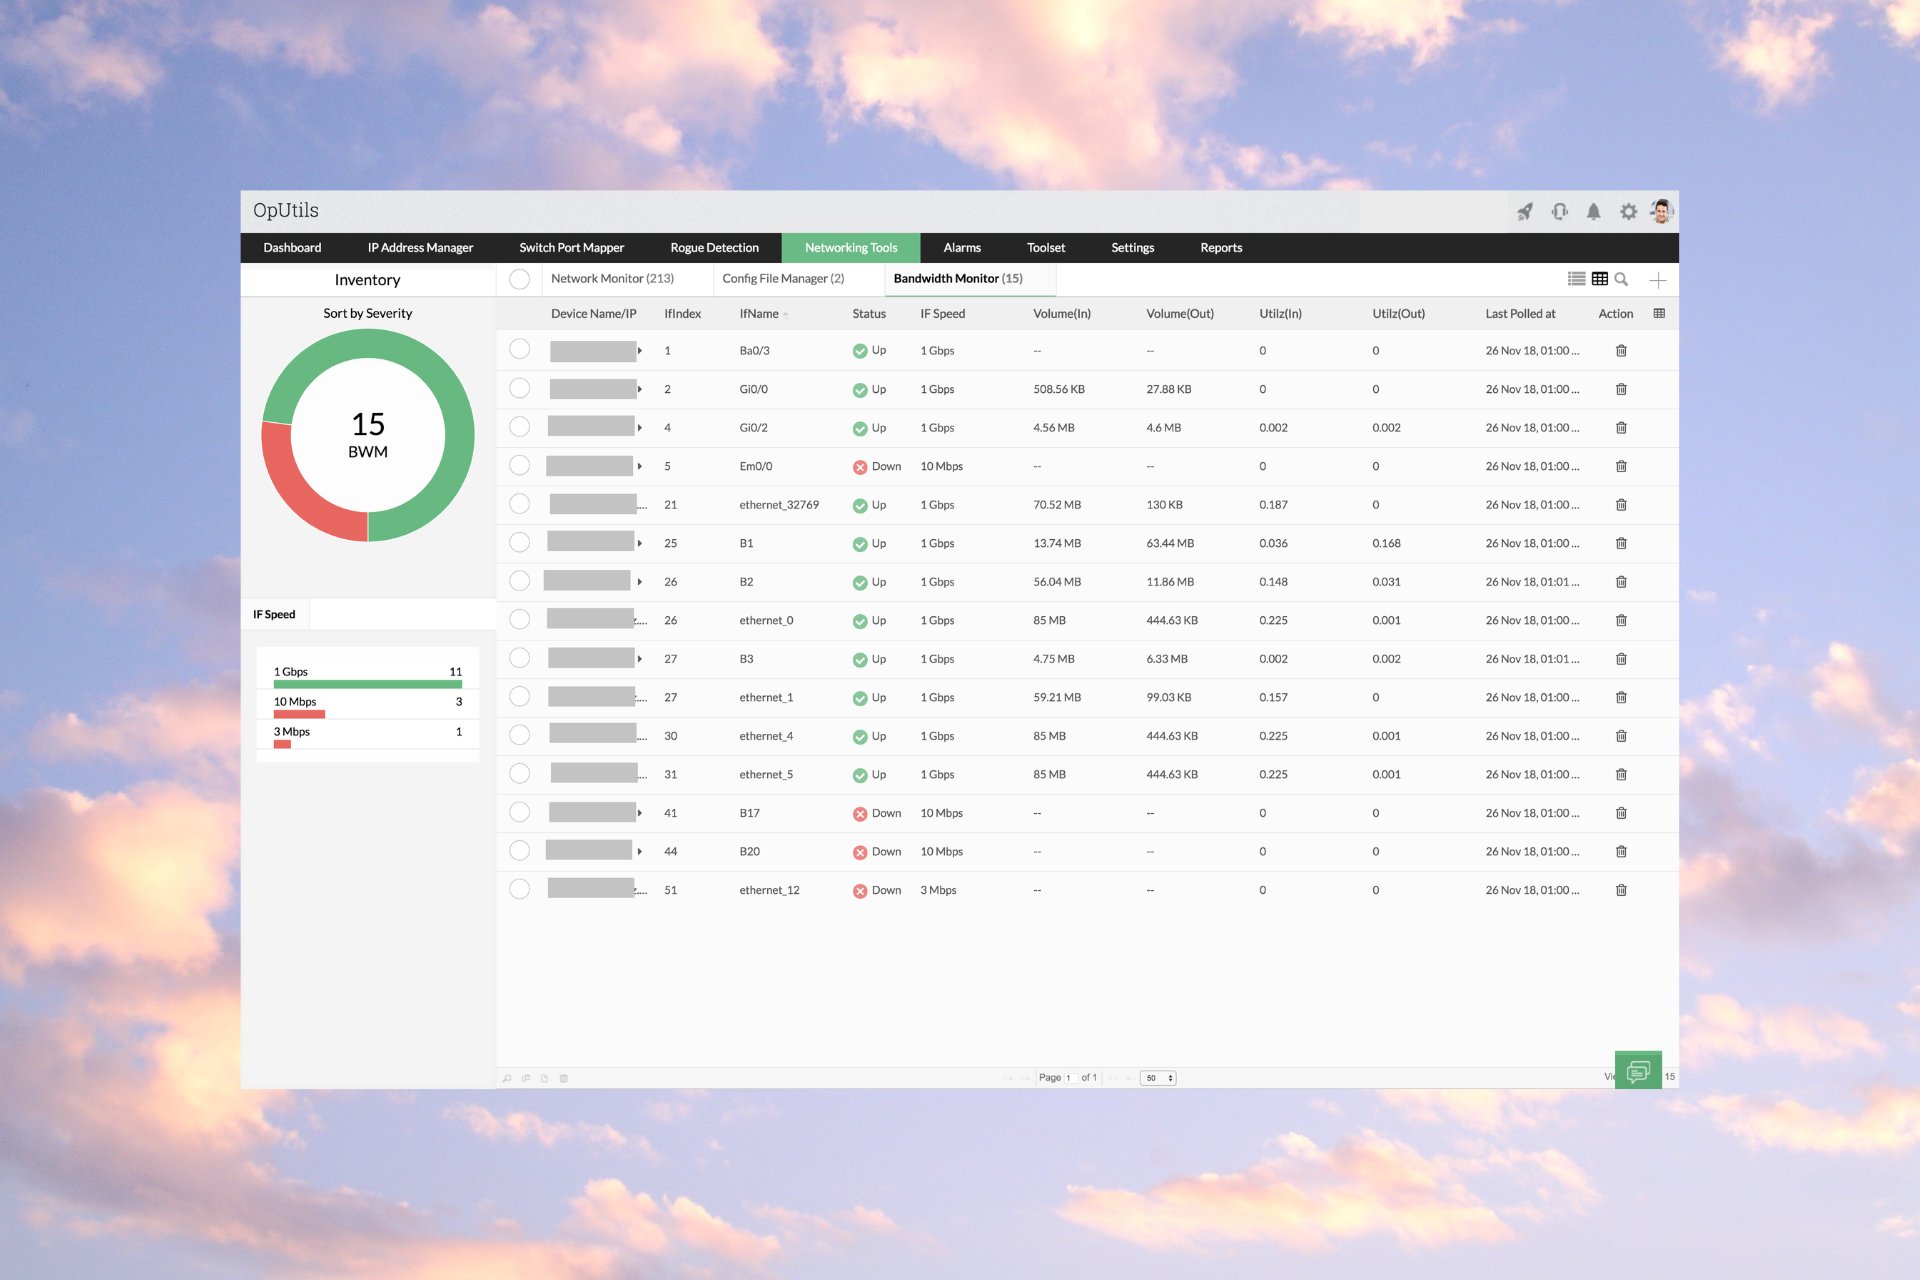Sort by Status column header
Screen dimensions: 1920x1280
(869, 314)
